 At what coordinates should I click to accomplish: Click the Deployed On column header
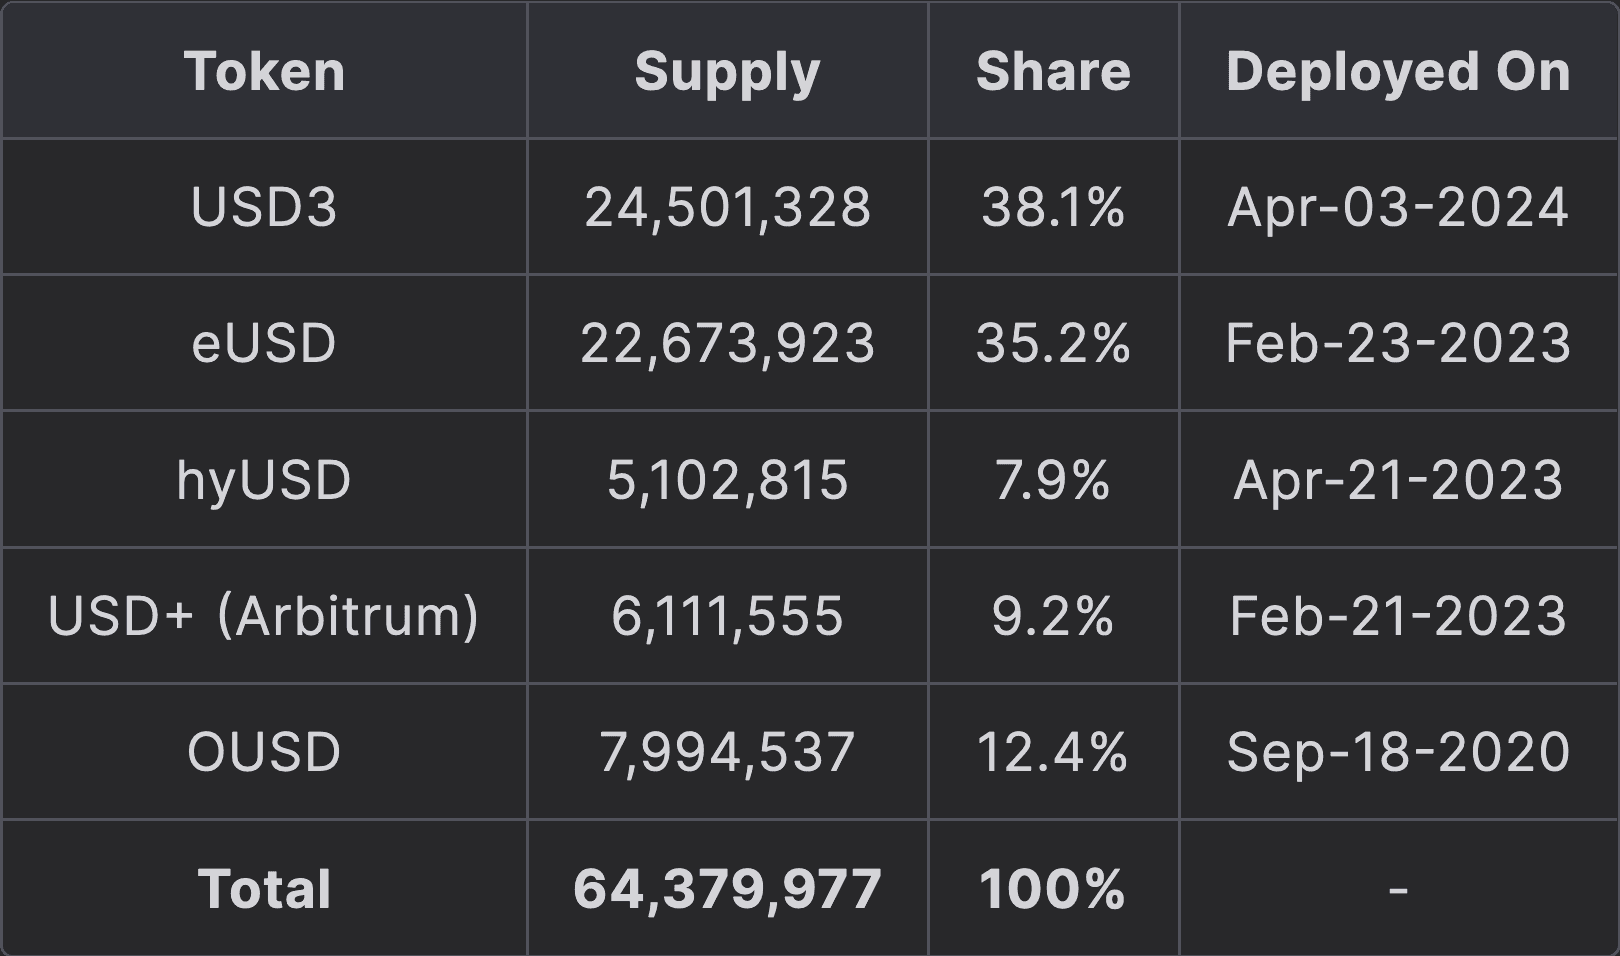(1398, 72)
